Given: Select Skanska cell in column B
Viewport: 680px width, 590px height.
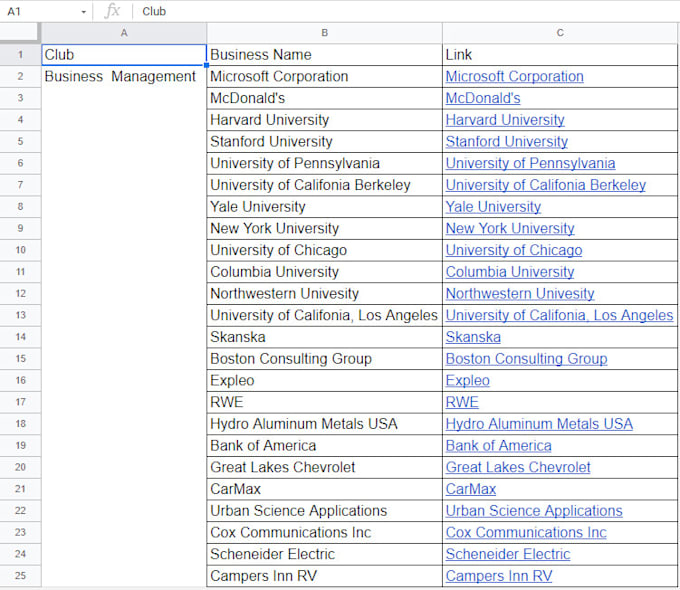Looking at the screenshot, I should point(324,337).
